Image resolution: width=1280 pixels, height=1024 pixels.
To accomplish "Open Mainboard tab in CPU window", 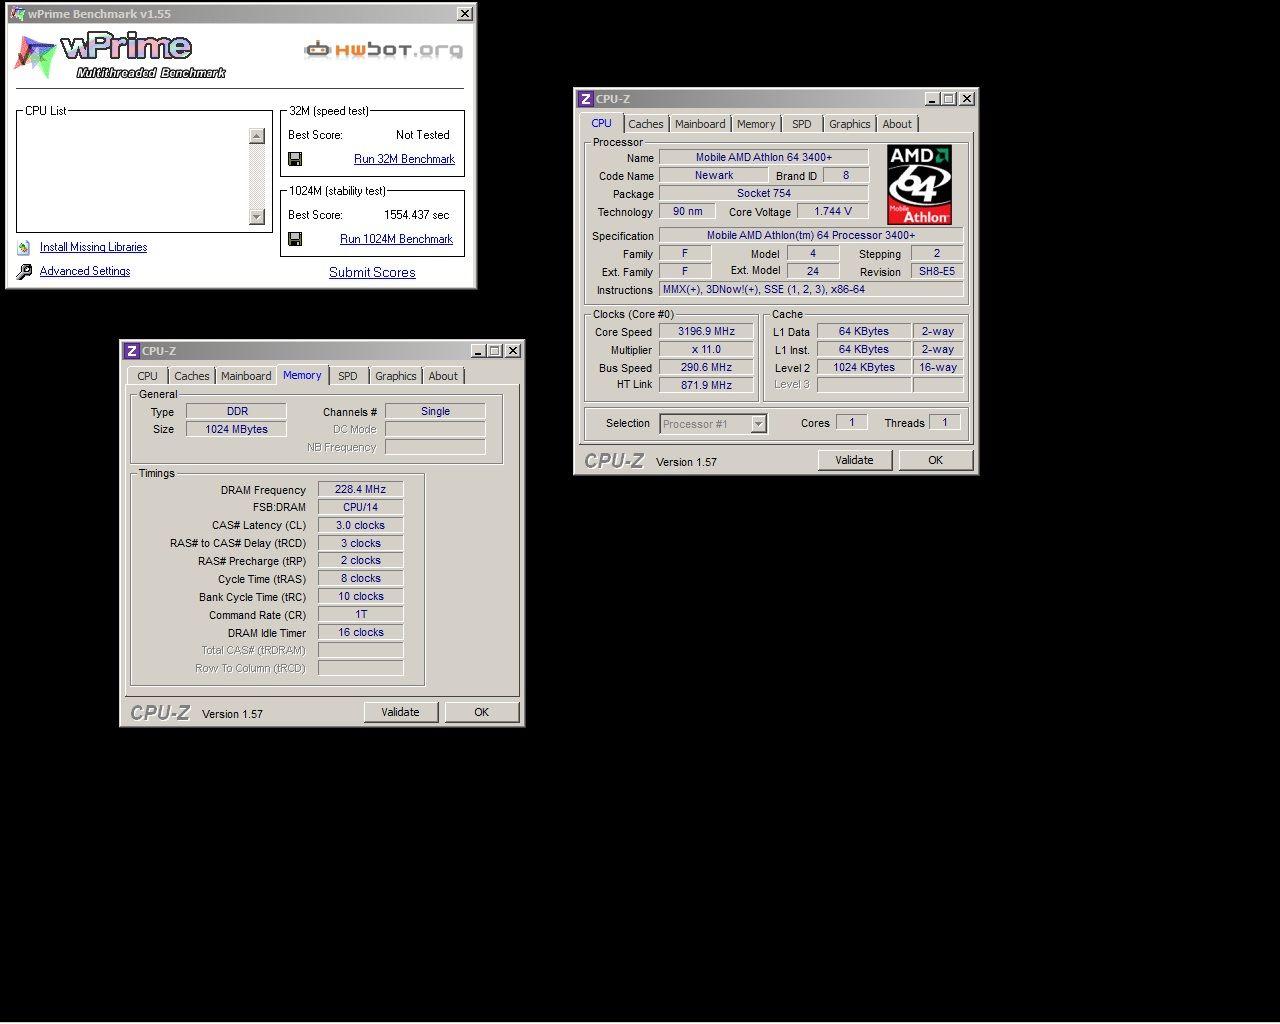I will tap(700, 124).
